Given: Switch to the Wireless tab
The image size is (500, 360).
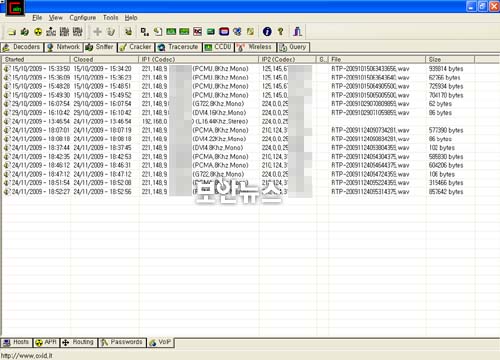Looking at the screenshot, I should click(256, 47).
